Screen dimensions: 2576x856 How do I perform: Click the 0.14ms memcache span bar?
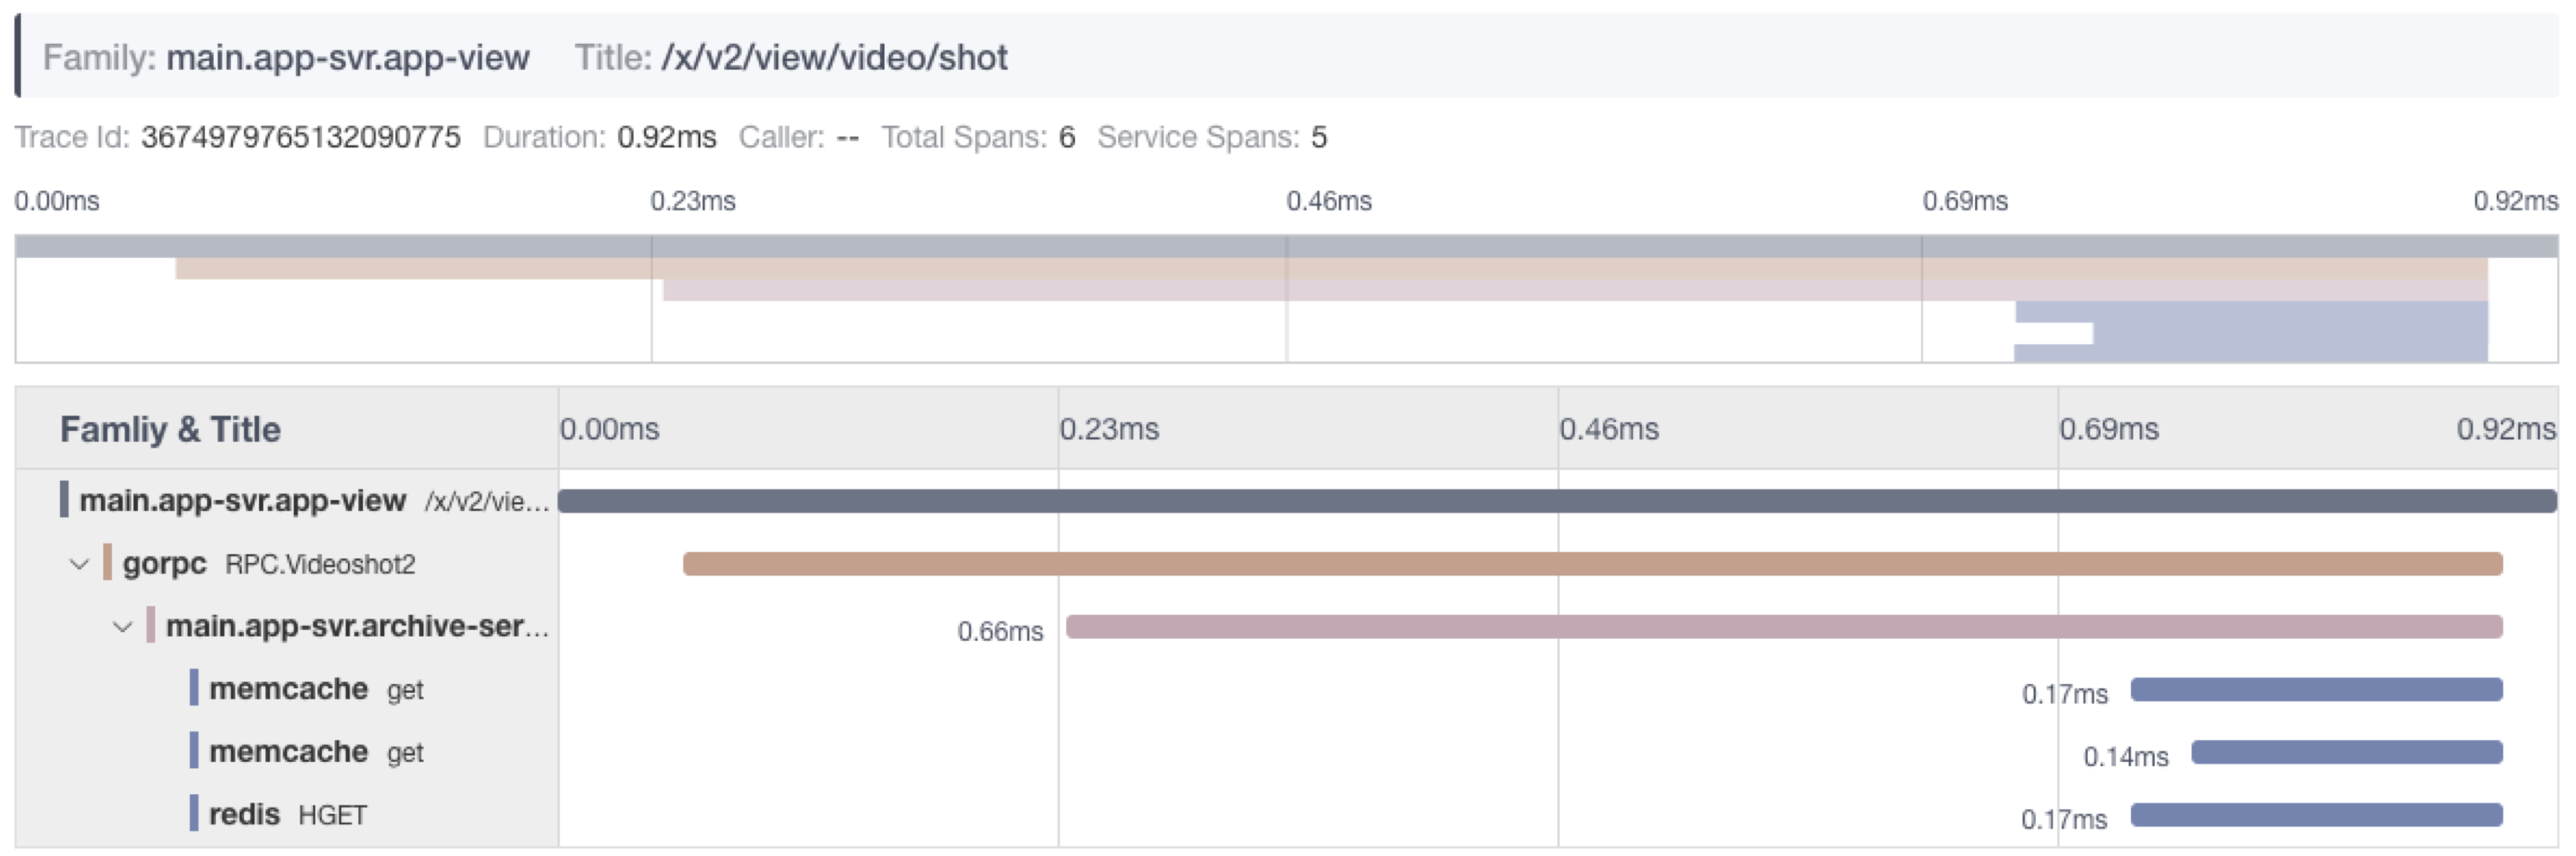[2347, 752]
